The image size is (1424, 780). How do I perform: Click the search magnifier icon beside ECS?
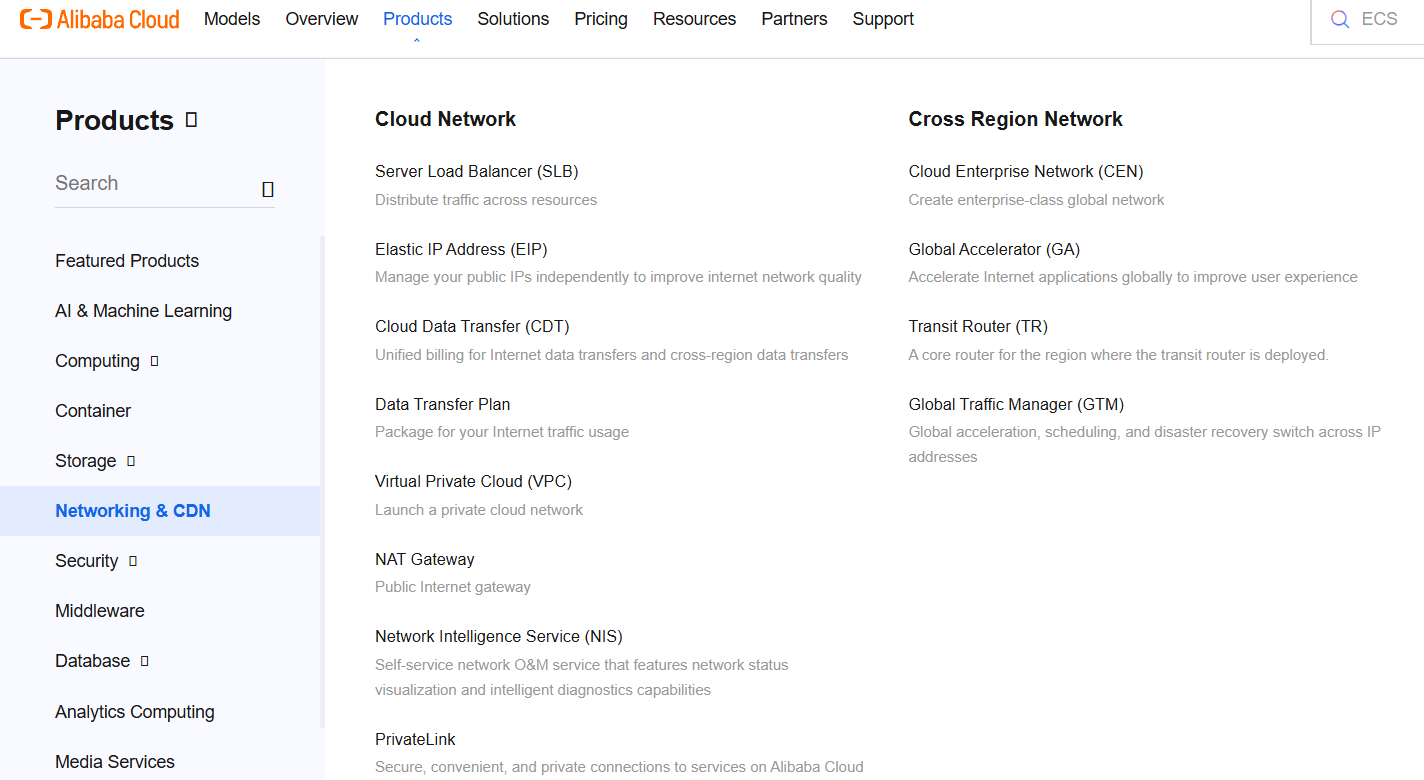[x=1340, y=19]
